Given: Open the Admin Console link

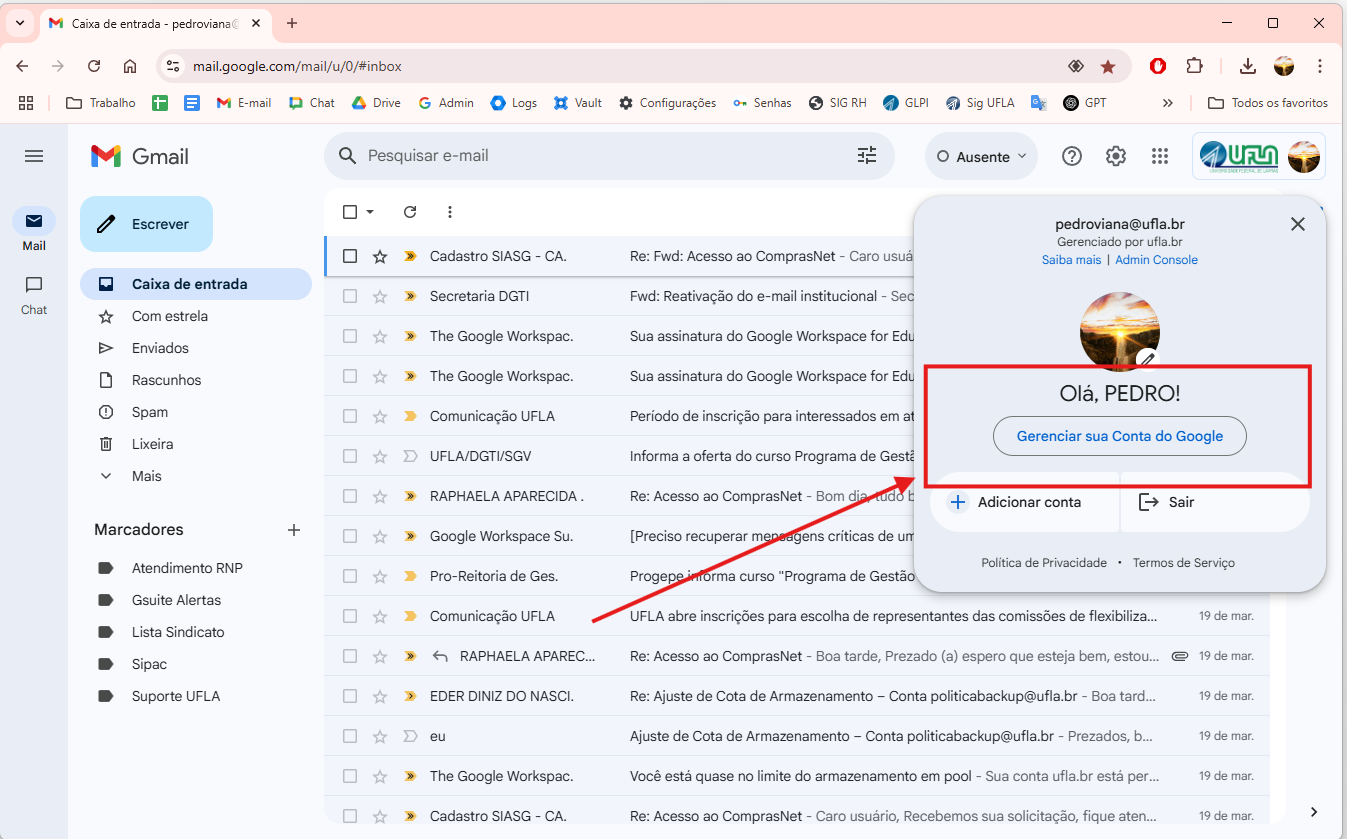Looking at the screenshot, I should 1156,260.
